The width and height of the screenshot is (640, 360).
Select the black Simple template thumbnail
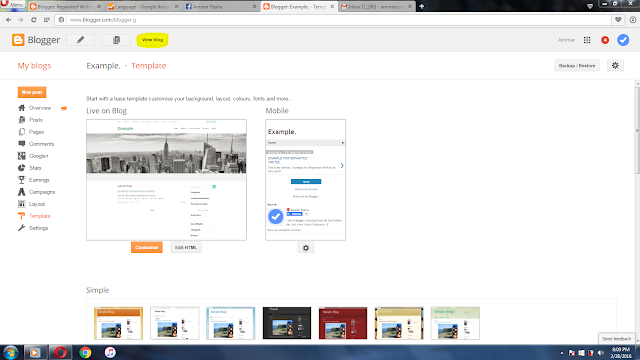click(x=287, y=323)
